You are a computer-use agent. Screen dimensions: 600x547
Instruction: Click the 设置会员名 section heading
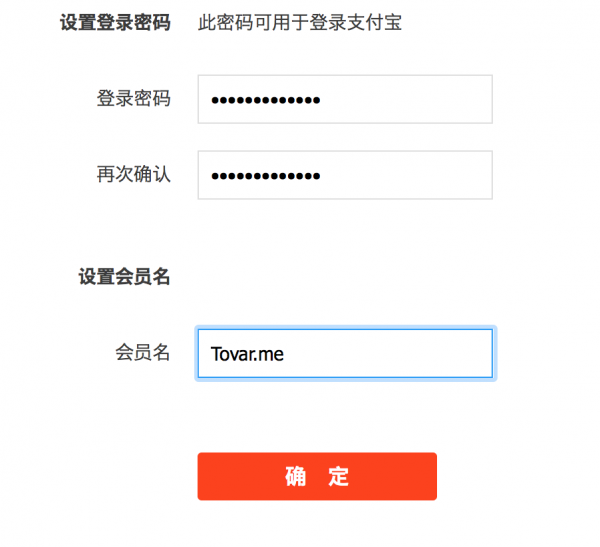point(124,276)
